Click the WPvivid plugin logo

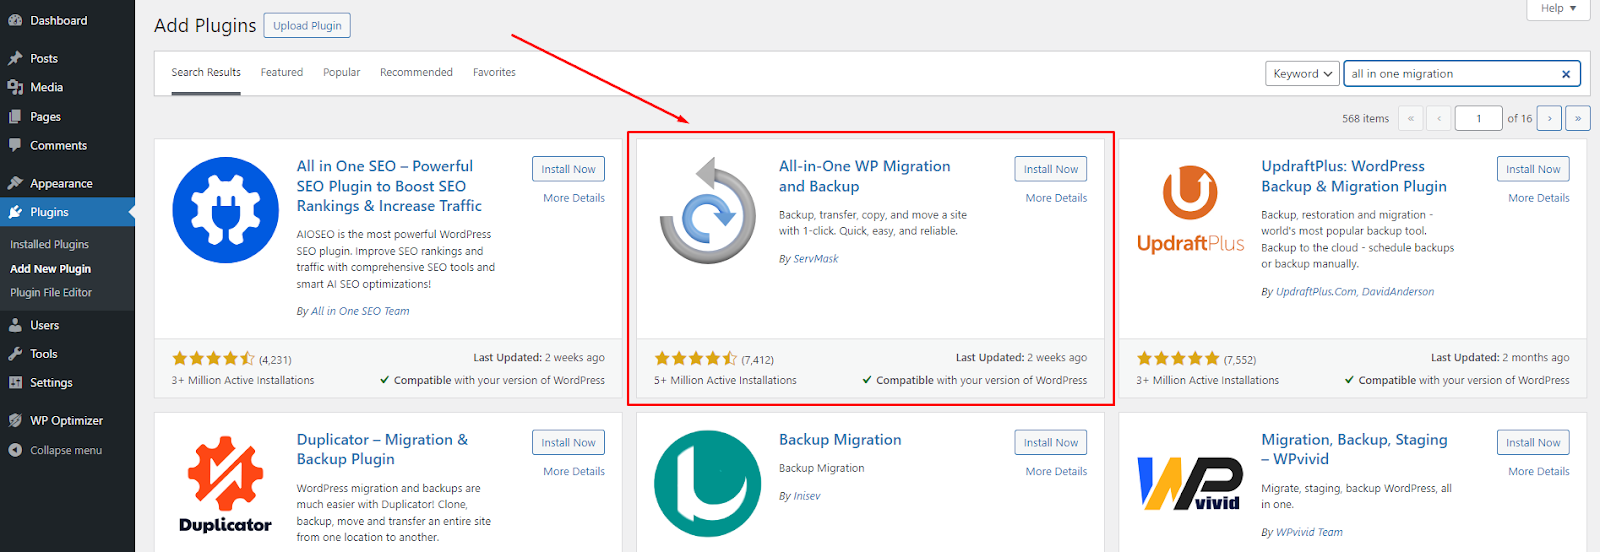pos(1190,484)
